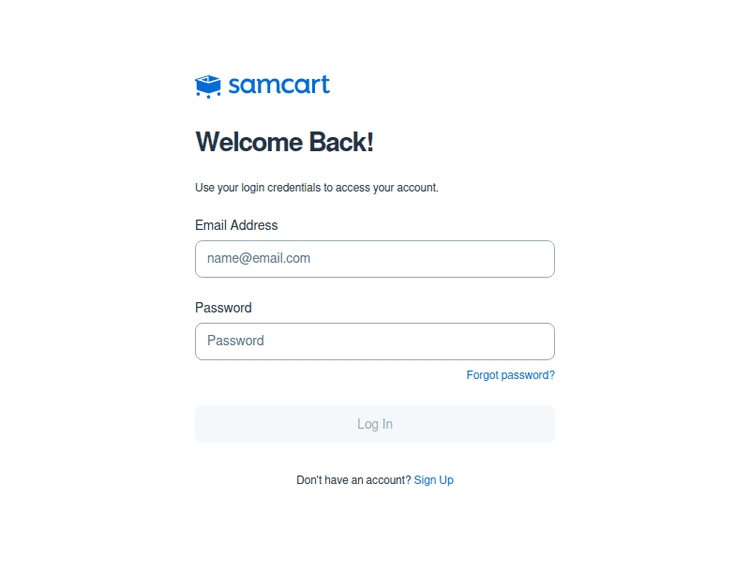This screenshot has width=750, height=563.
Task: Focus the Password input field
Action: point(375,341)
